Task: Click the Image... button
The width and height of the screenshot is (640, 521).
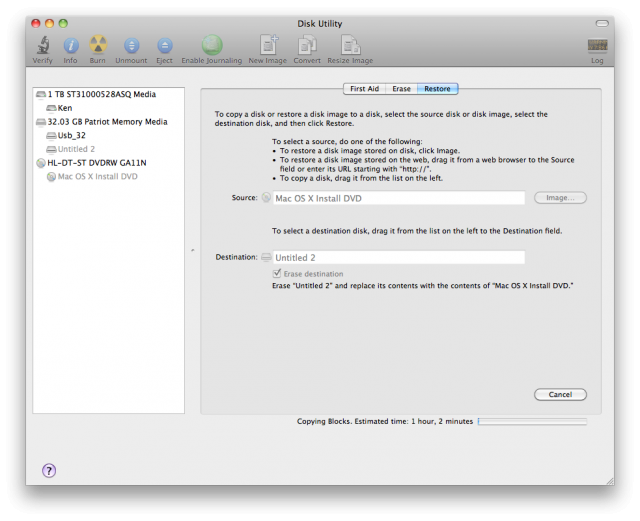Action: pos(560,198)
